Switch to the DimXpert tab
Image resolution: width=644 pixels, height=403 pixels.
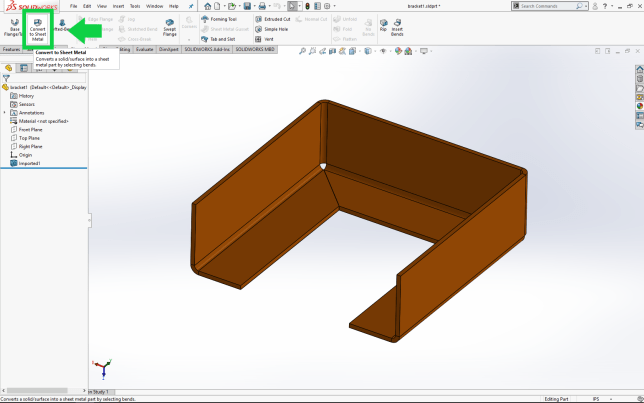tap(168, 49)
